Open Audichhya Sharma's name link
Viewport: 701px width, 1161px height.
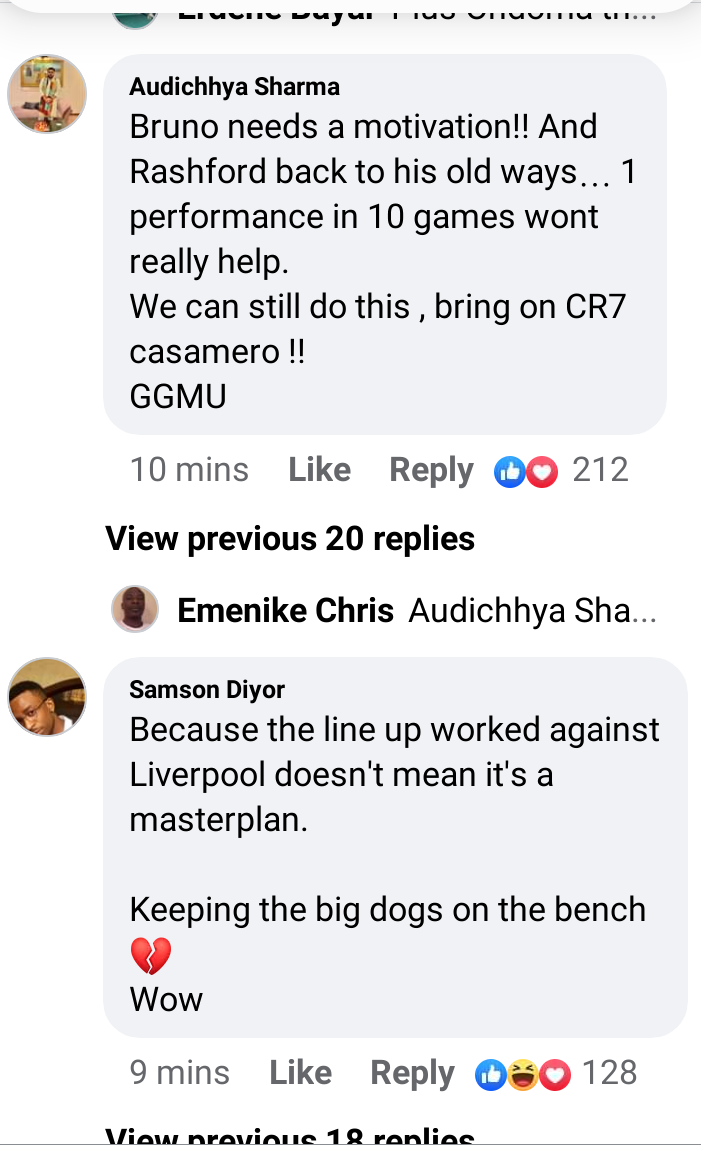(235, 87)
